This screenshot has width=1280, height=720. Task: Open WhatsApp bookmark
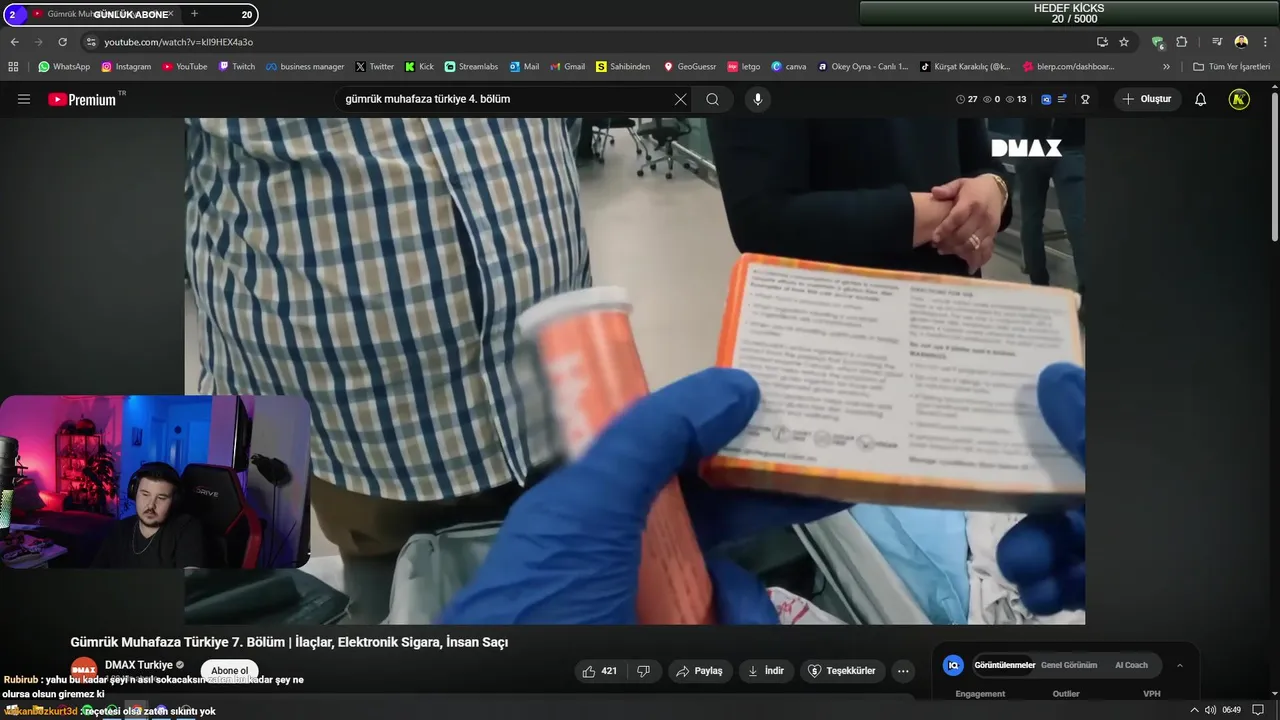click(64, 67)
